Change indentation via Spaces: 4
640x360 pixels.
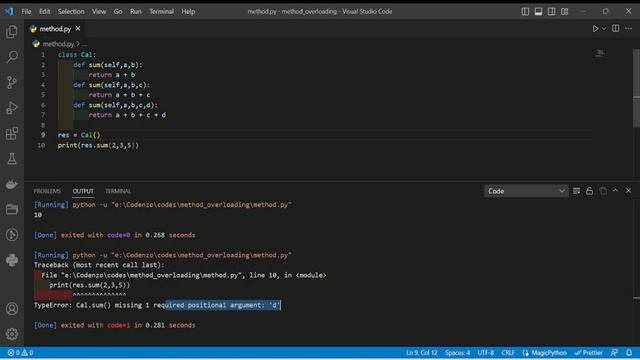point(458,353)
